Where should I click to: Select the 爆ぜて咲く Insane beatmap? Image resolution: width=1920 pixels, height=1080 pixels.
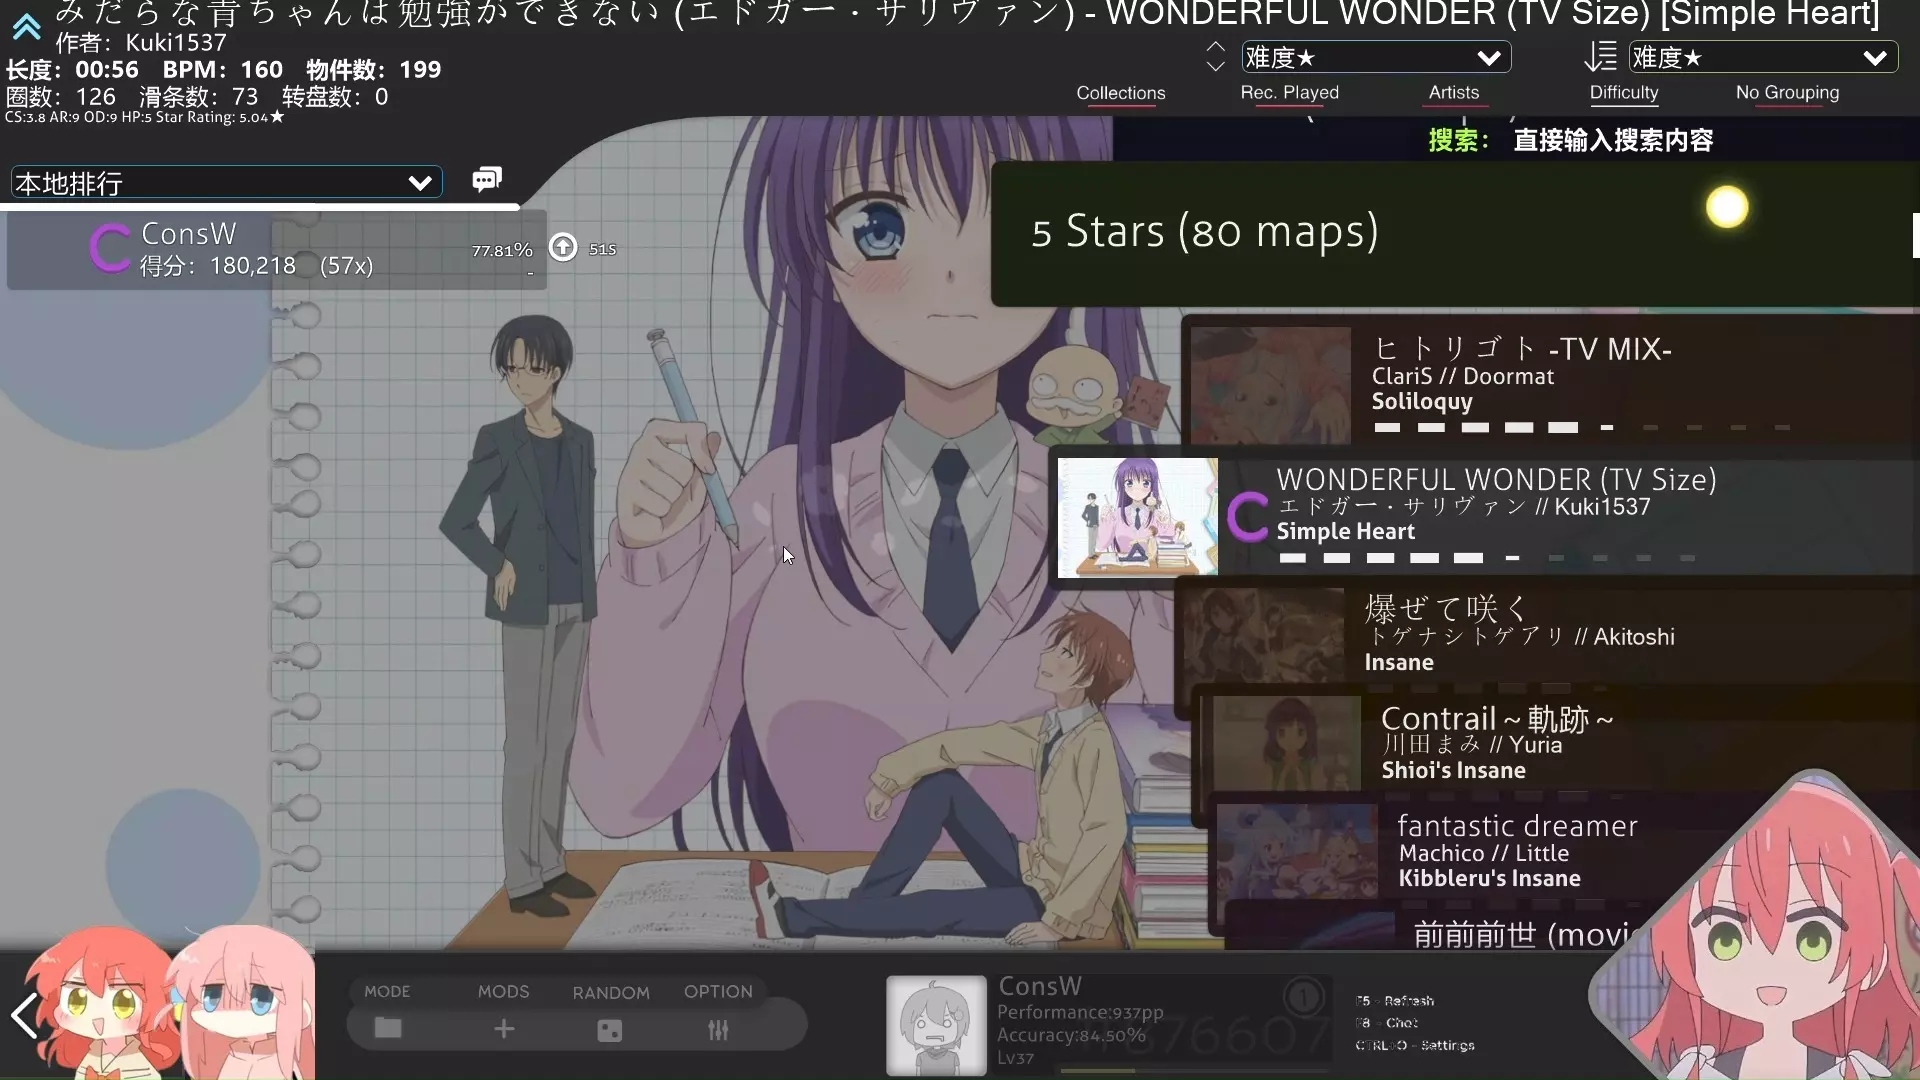(1548, 634)
